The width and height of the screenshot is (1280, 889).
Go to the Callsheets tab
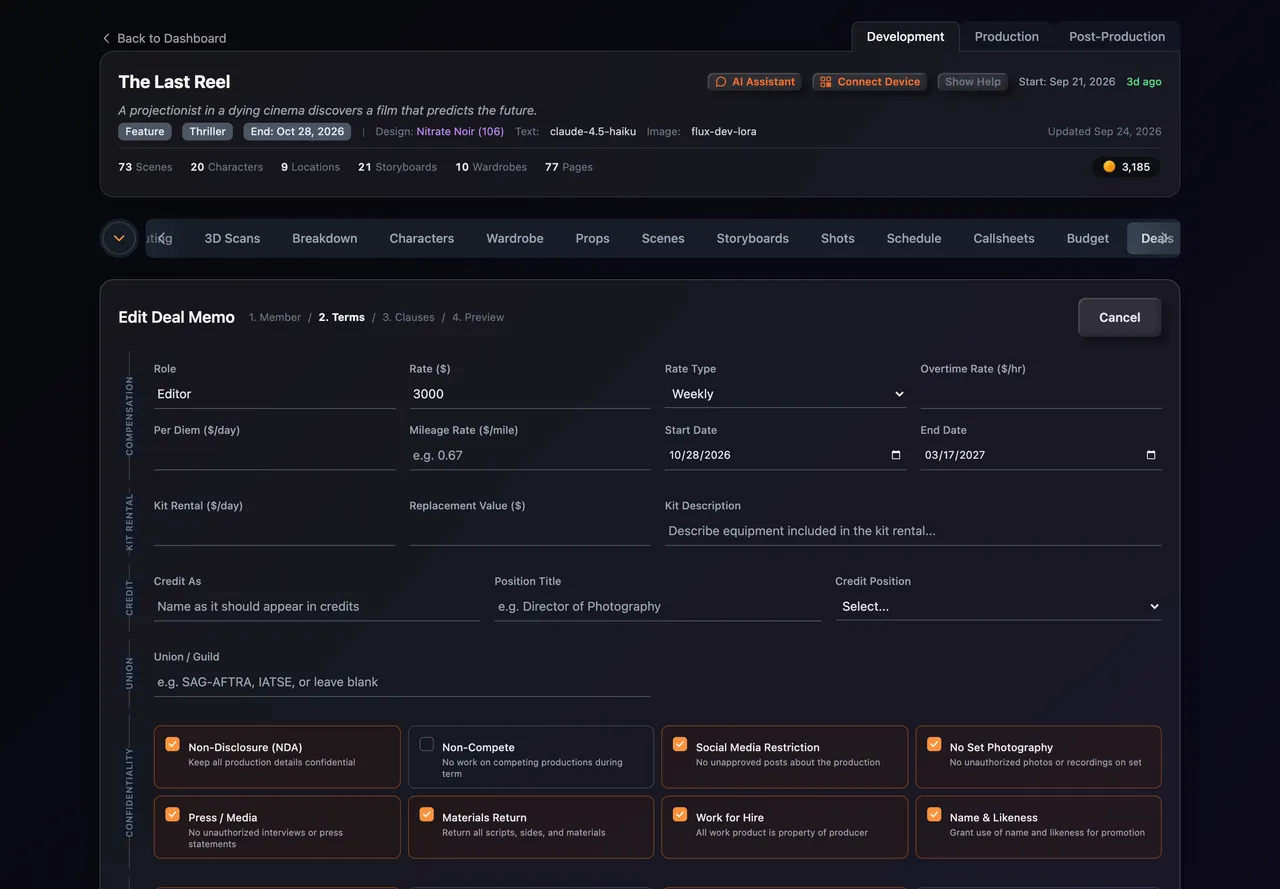1003,238
